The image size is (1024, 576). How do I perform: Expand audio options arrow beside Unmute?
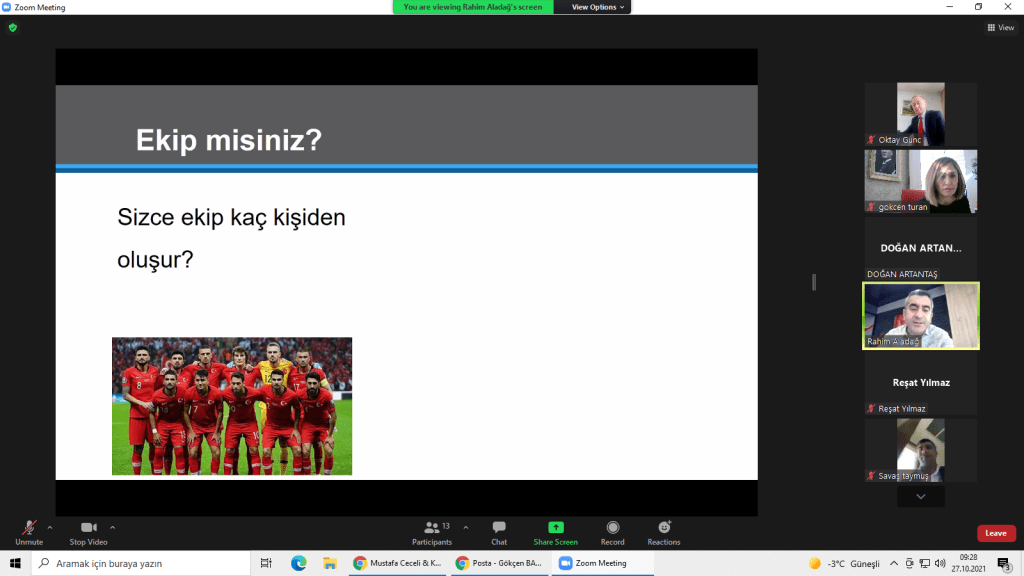(50, 527)
